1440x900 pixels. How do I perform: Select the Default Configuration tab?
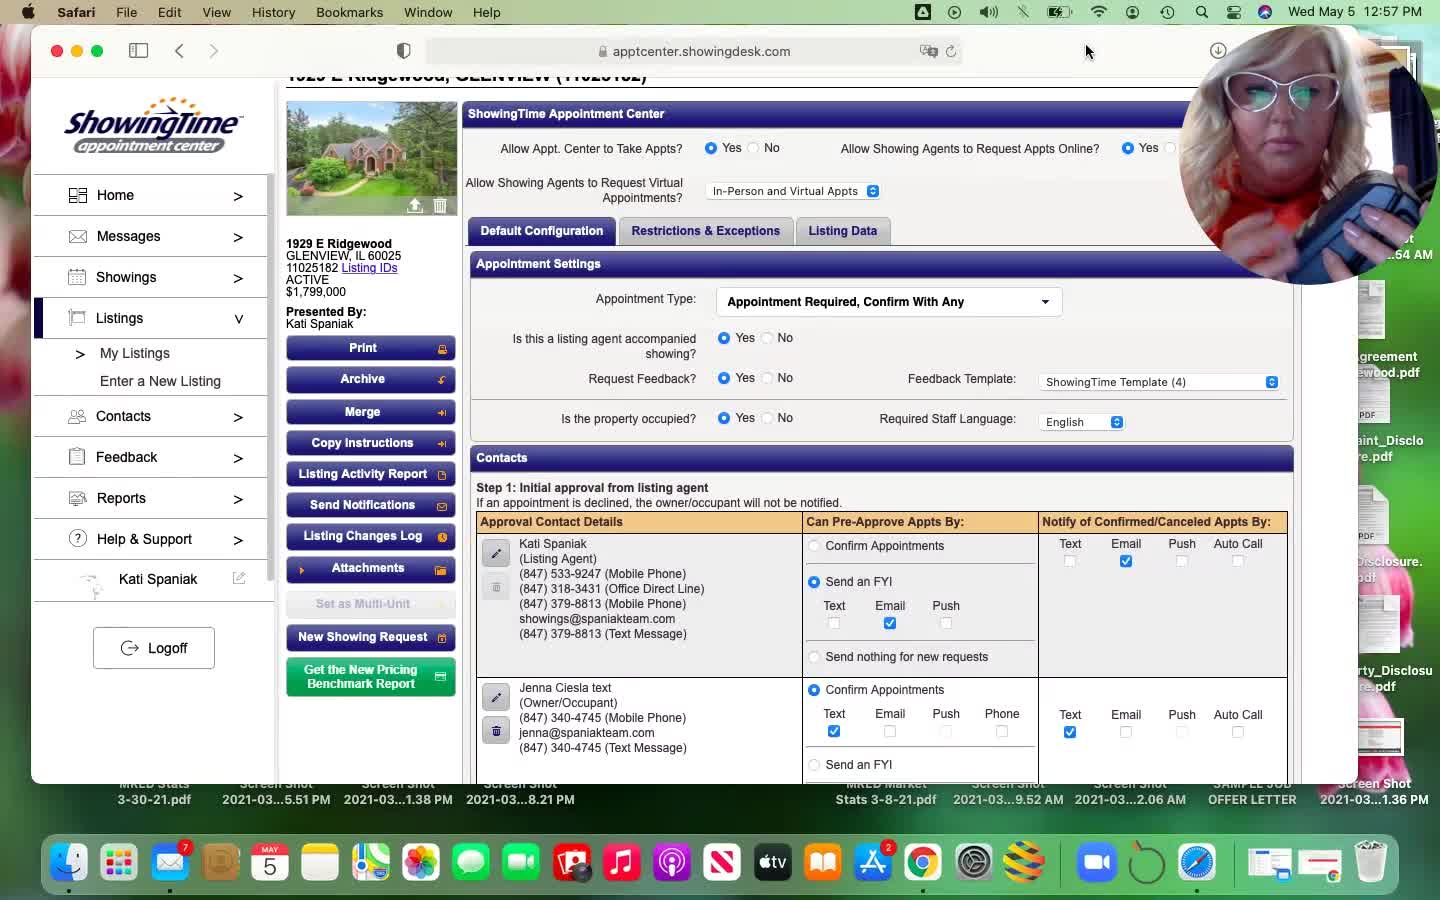pos(542,231)
